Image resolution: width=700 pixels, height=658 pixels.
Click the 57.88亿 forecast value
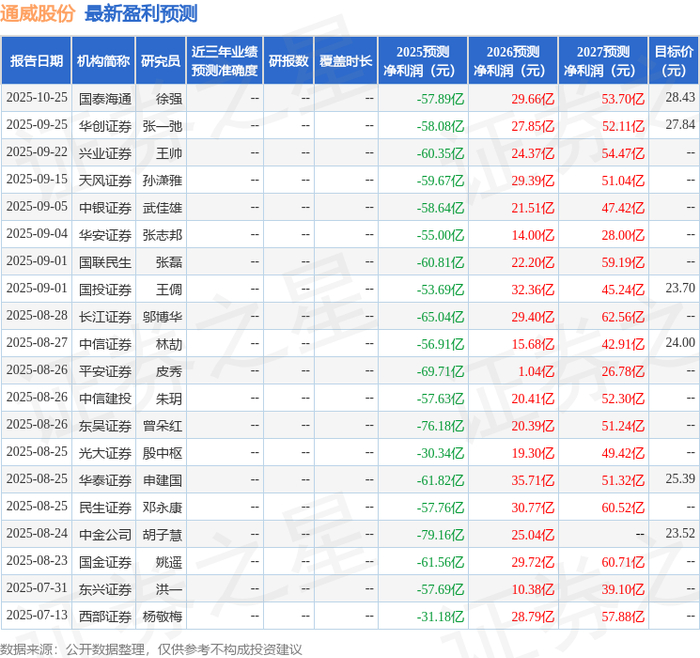pyautogui.click(x=623, y=616)
